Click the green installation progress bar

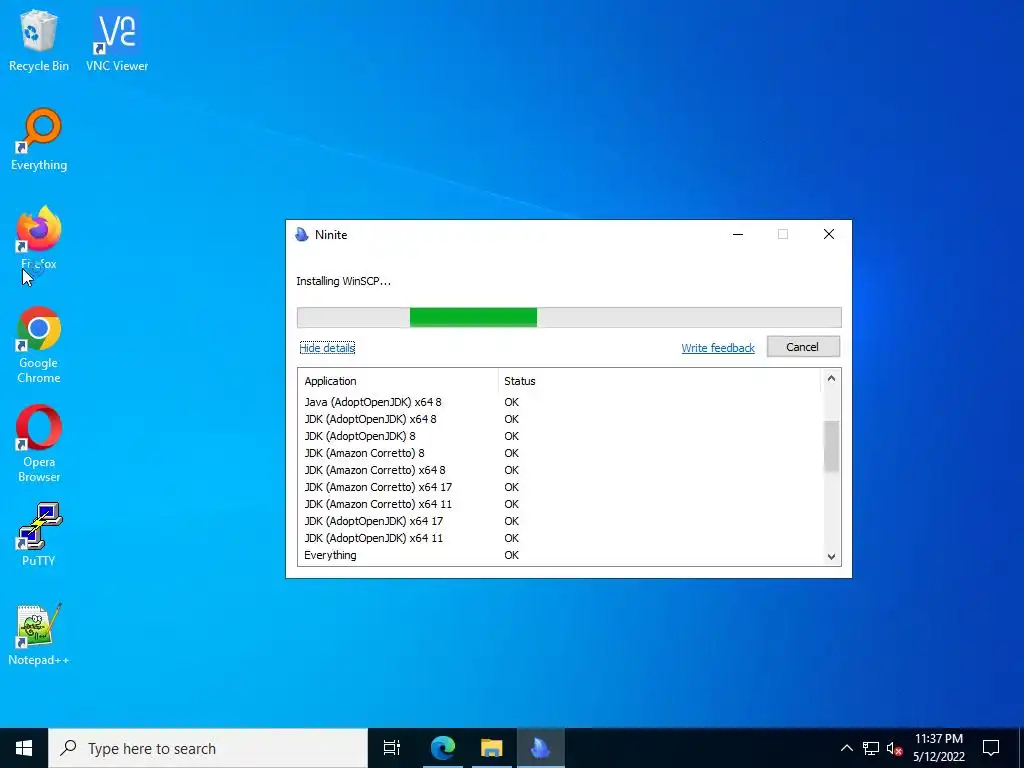[473, 317]
